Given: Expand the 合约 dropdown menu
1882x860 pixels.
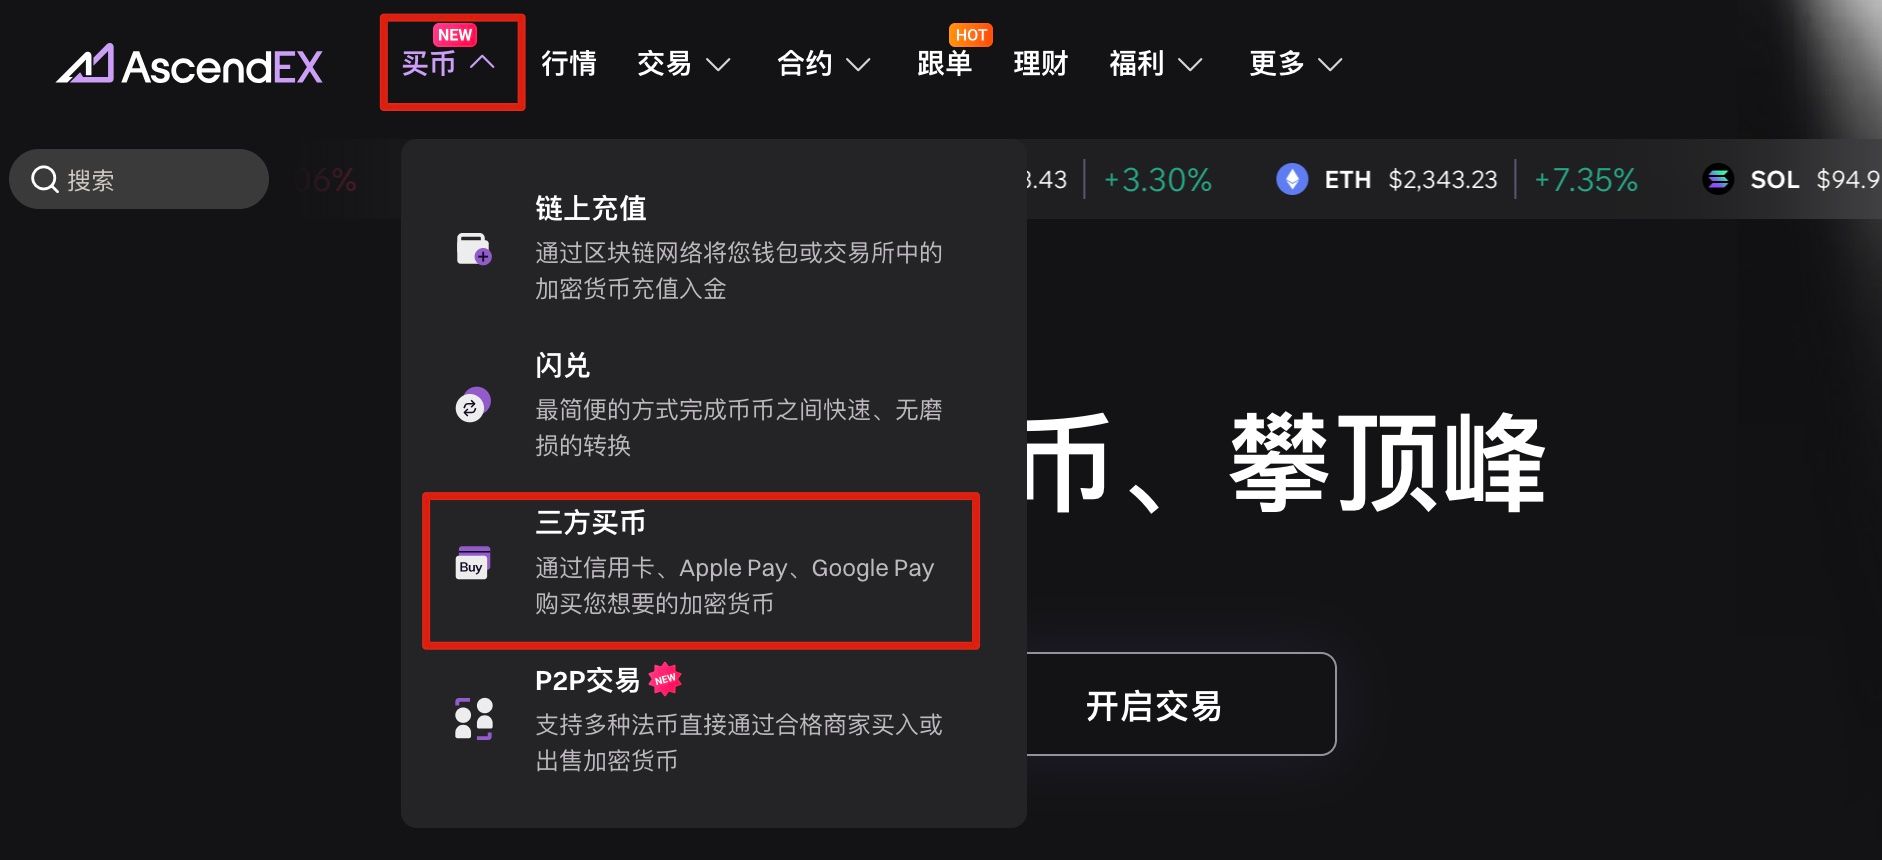Looking at the screenshot, I should pyautogui.click(x=824, y=64).
